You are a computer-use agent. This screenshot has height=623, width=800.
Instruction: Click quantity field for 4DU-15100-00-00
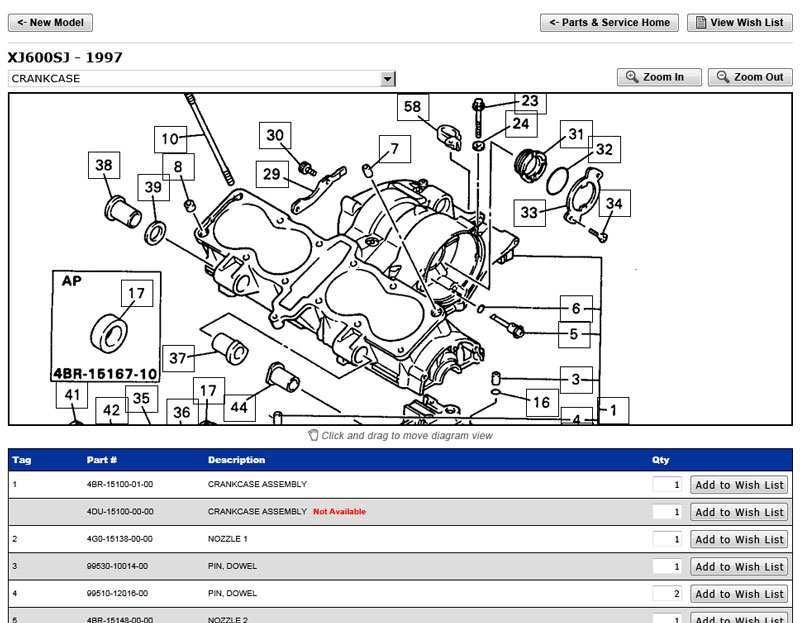(x=667, y=512)
